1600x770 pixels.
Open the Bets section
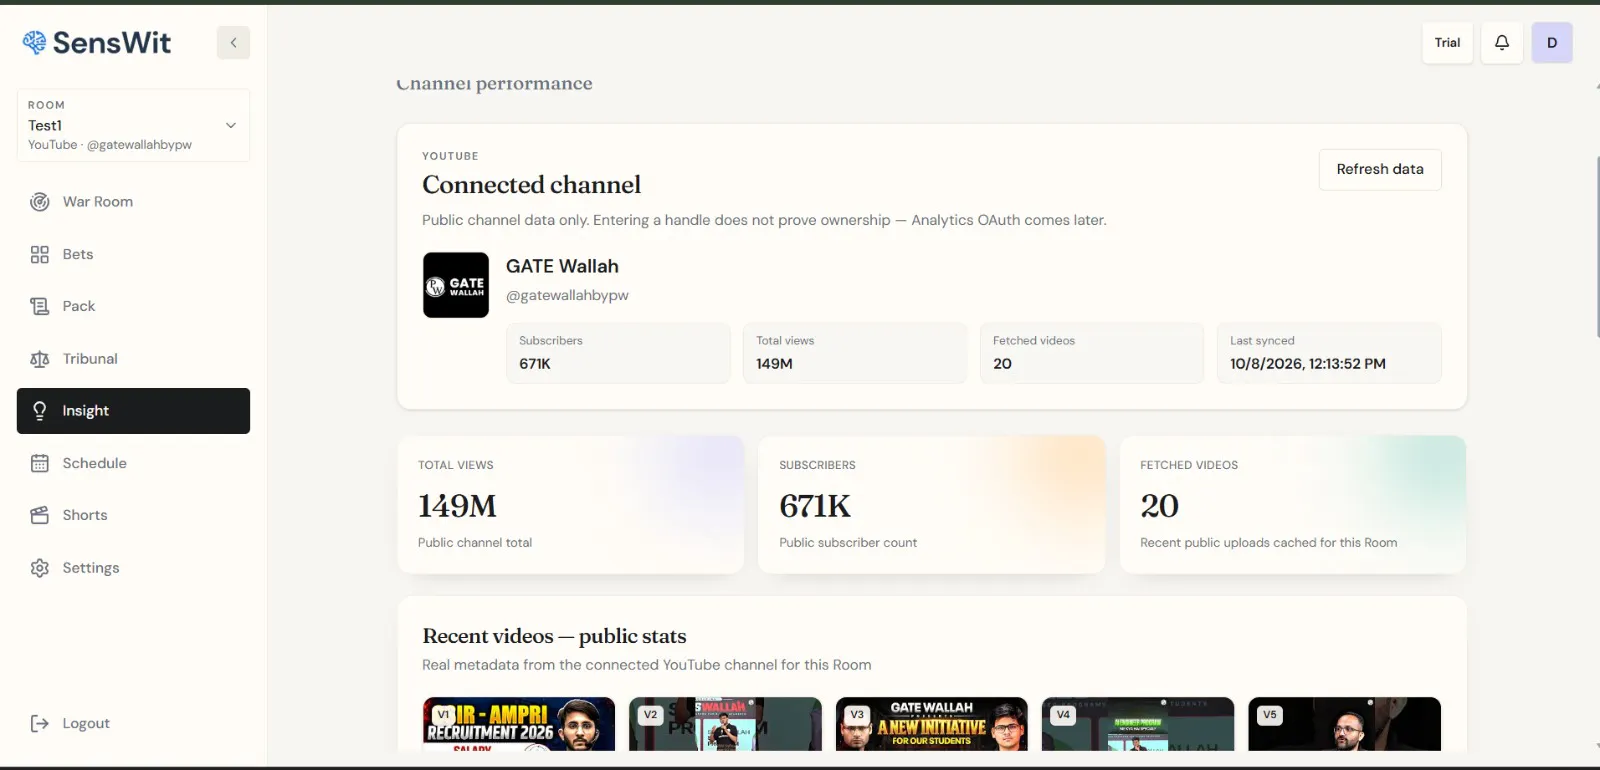pyautogui.click(x=133, y=254)
